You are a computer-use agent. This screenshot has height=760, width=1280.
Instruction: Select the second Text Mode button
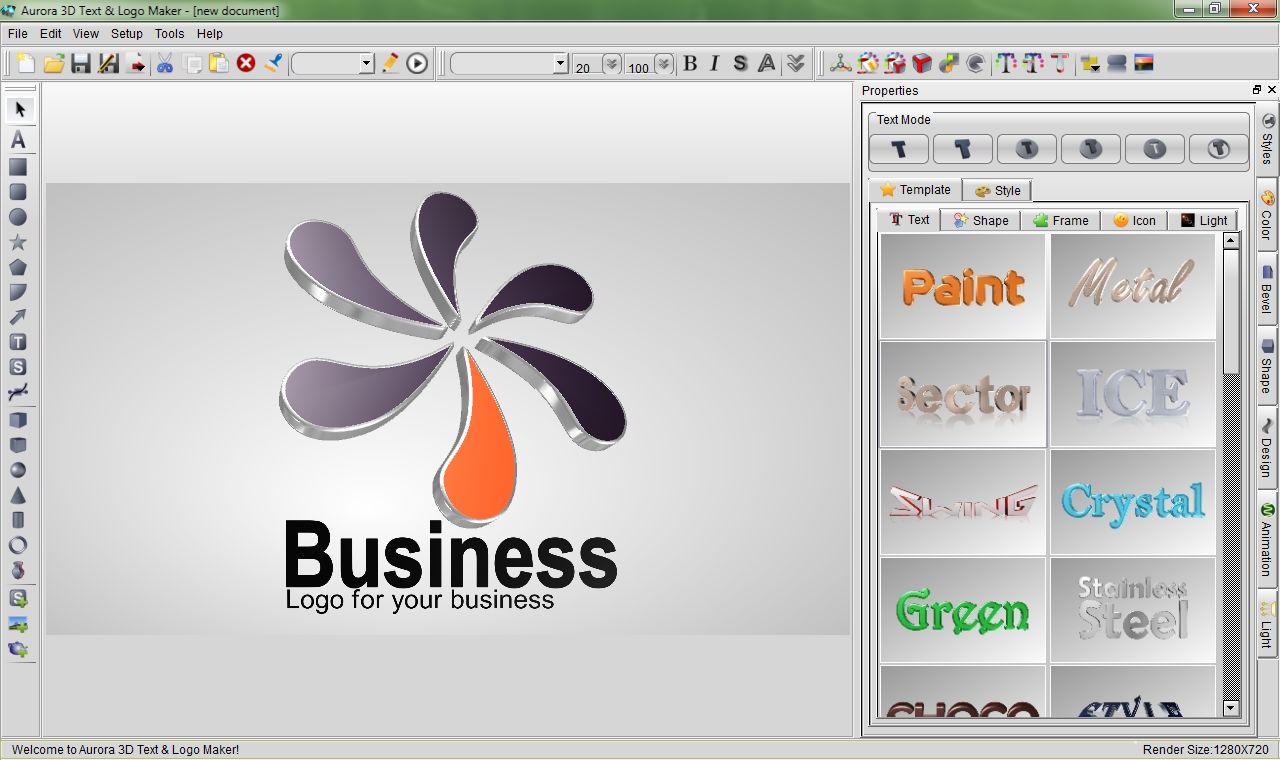click(963, 149)
